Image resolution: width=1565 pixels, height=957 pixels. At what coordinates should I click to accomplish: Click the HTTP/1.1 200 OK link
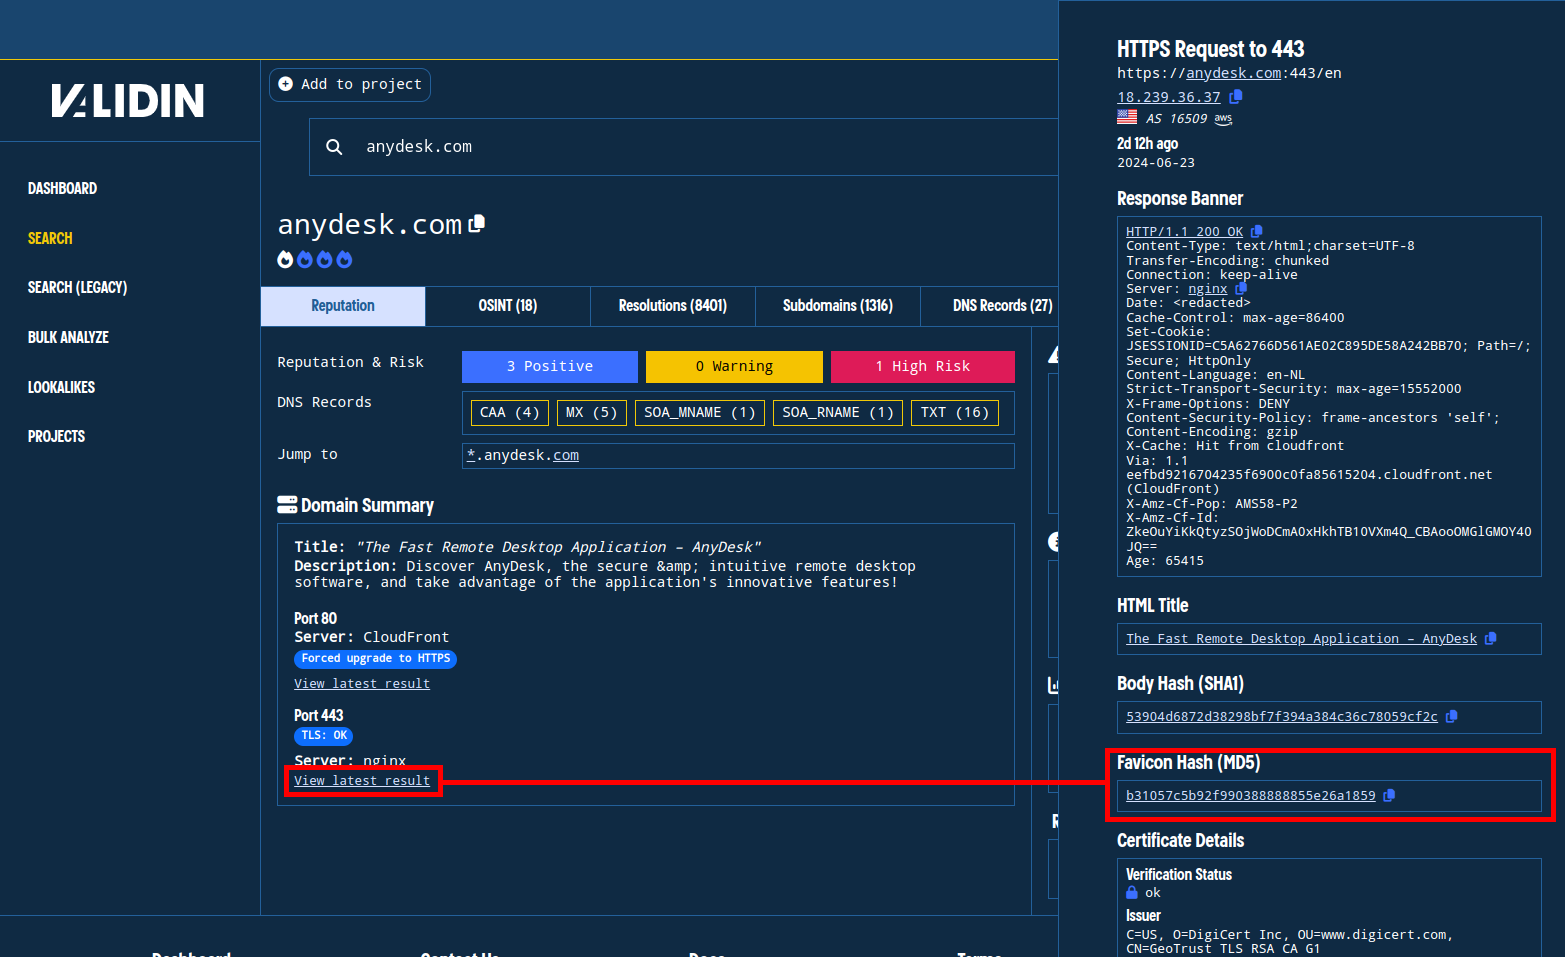click(x=1184, y=232)
